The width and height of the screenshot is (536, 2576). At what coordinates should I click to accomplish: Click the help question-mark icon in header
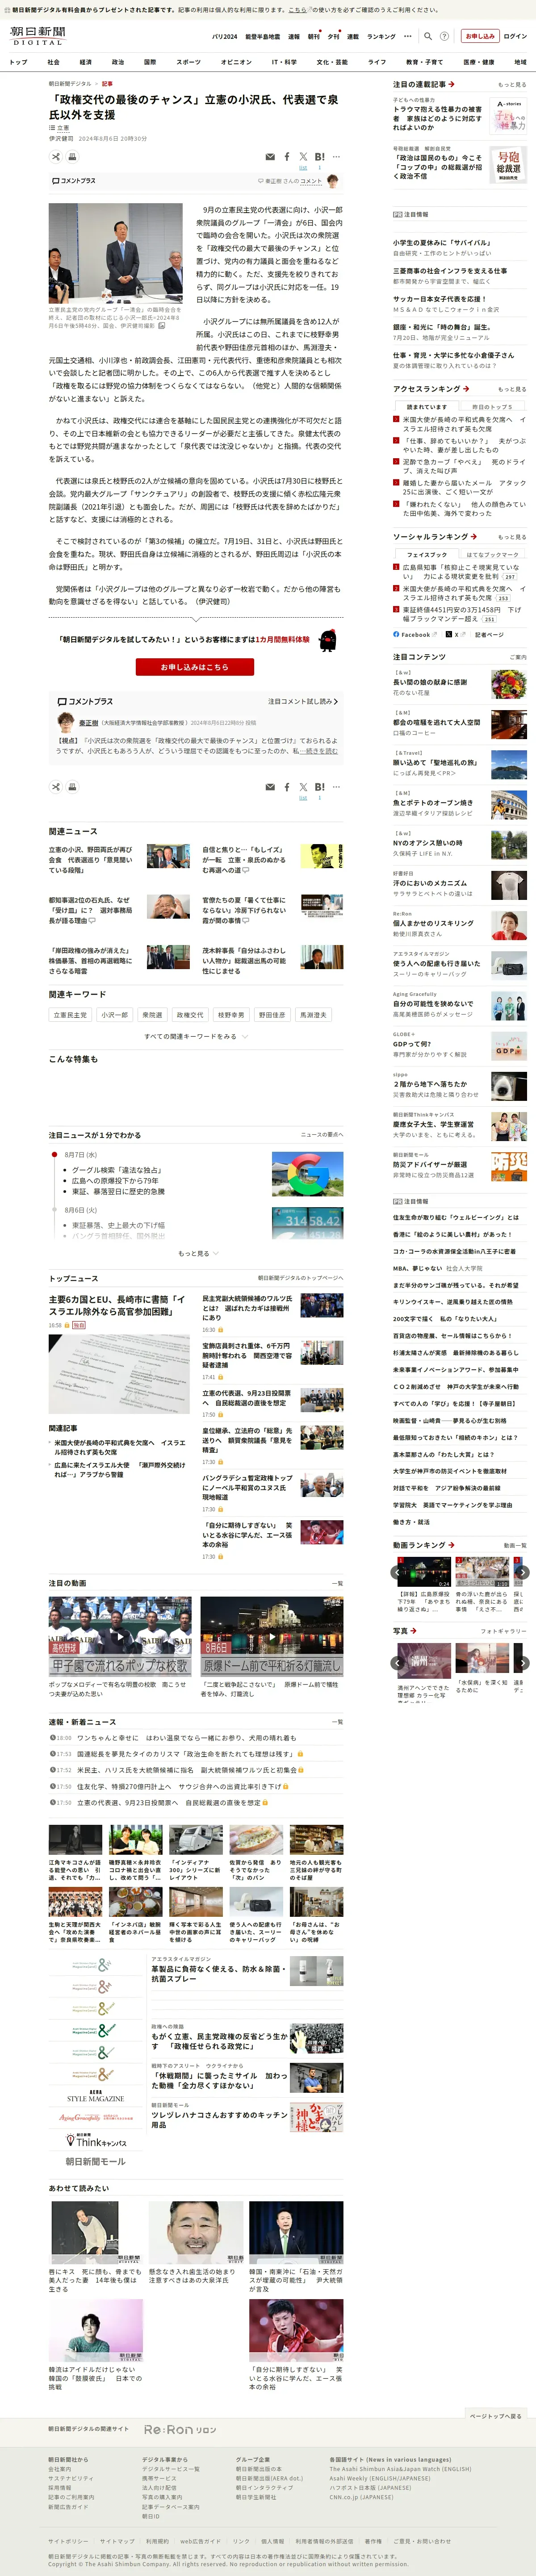point(444,36)
